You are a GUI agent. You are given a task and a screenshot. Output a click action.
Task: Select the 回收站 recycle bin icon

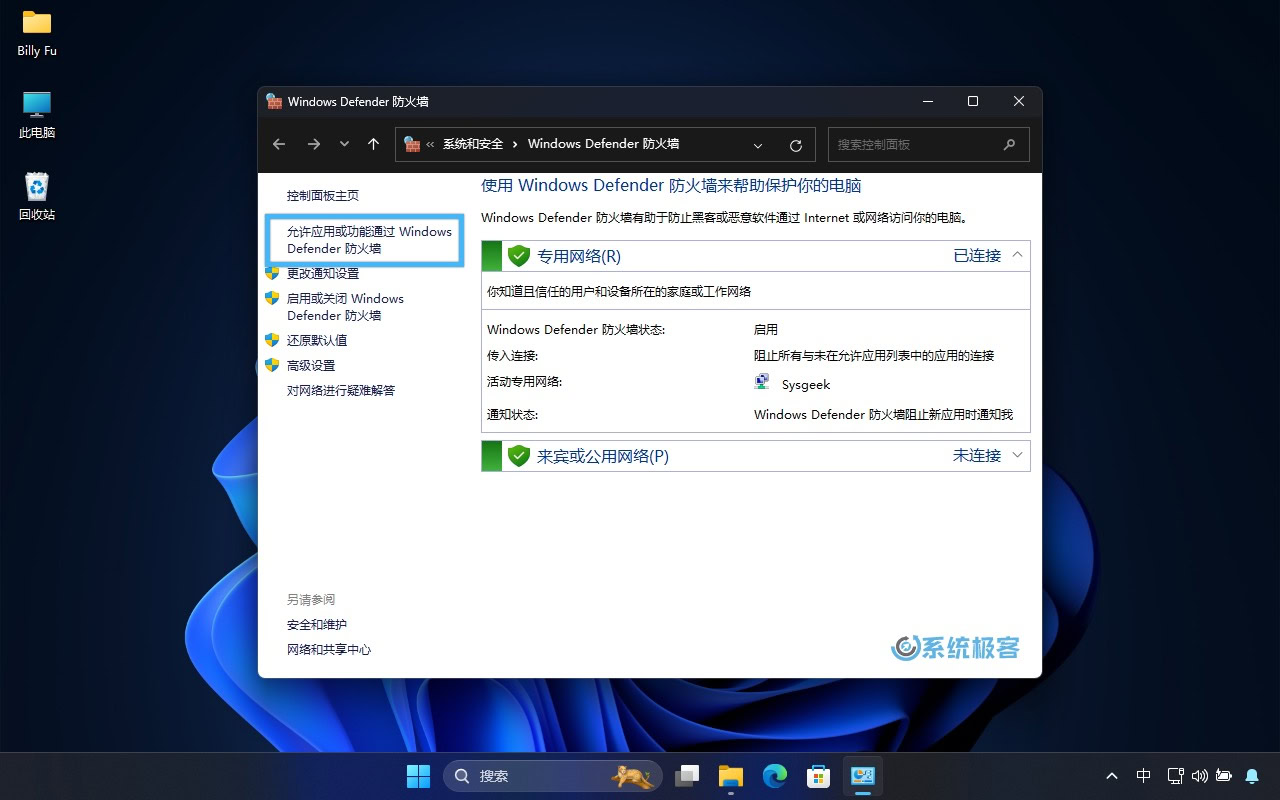(37, 196)
